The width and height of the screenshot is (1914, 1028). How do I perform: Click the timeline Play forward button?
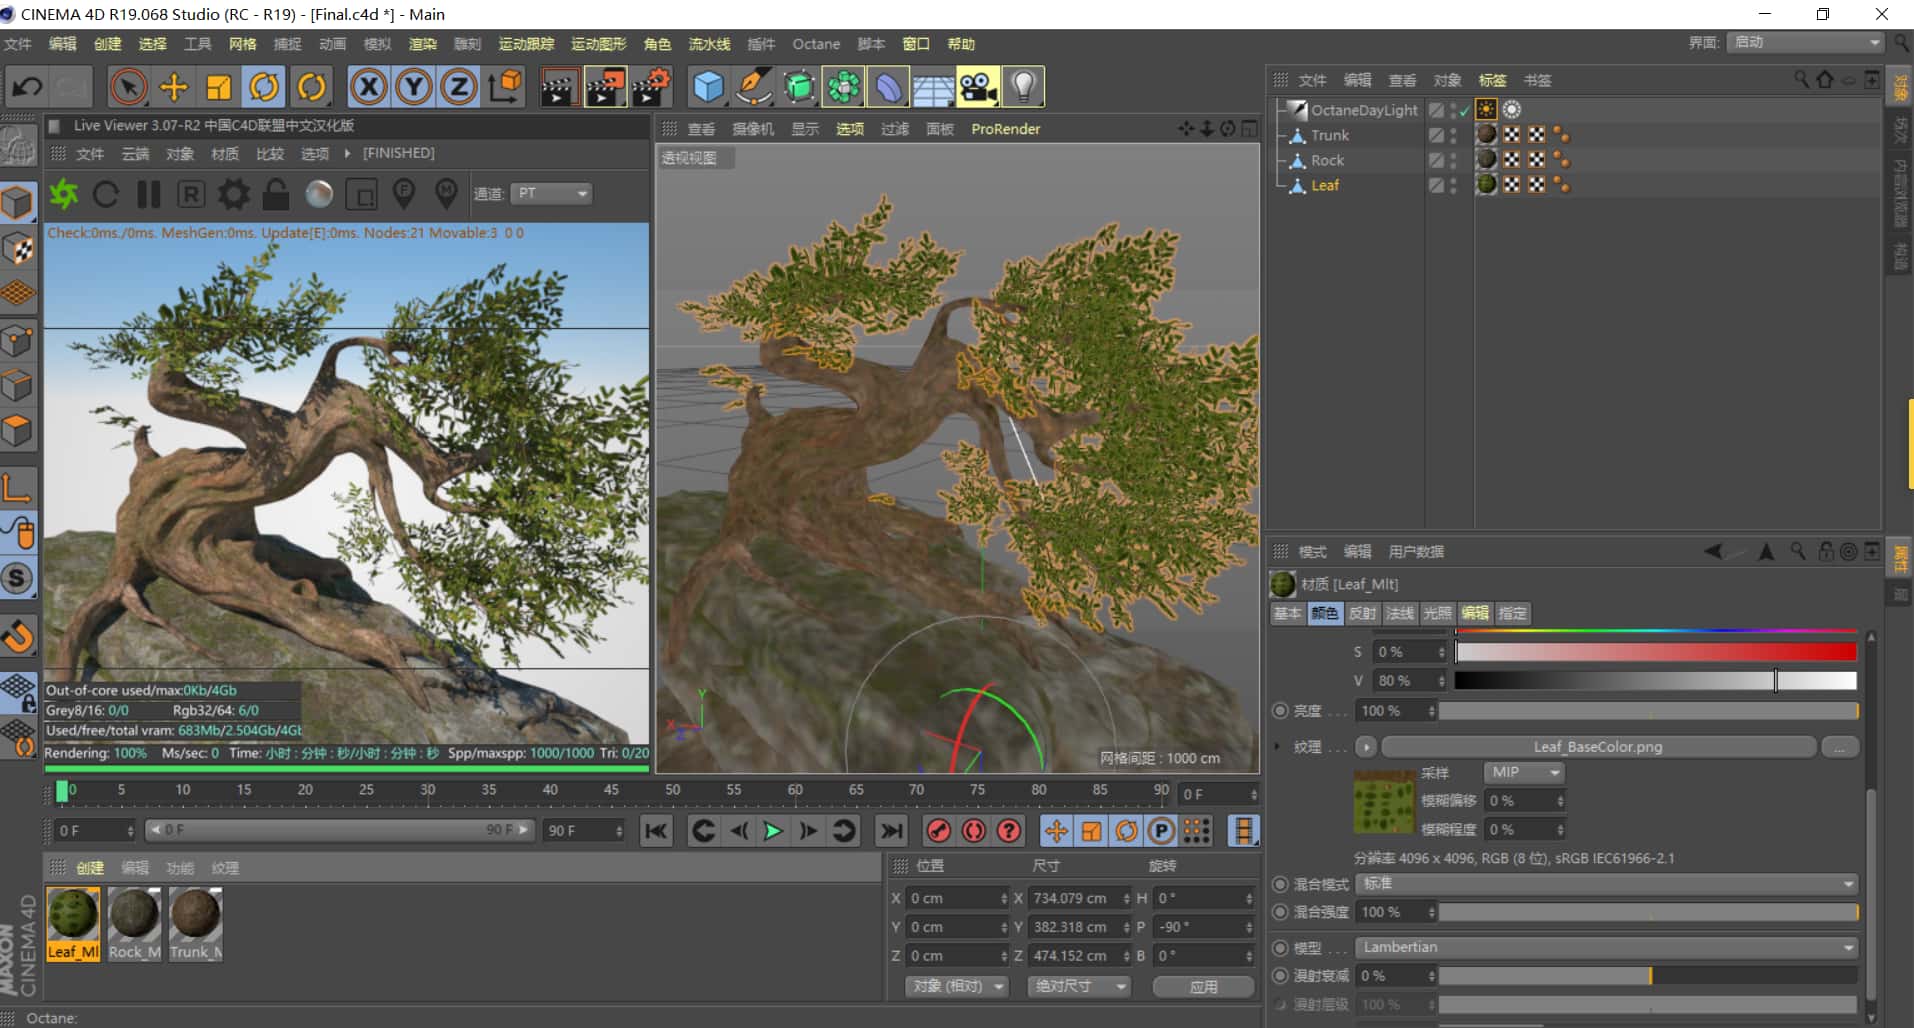(772, 831)
